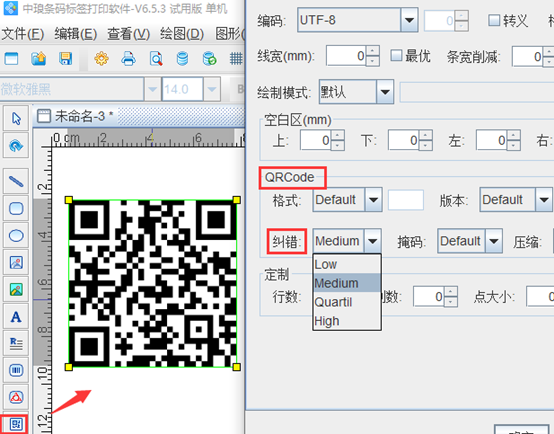Click the 定制 columns count field
The height and width of the screenshot is (434, 554).
click(x=428, y=297)
